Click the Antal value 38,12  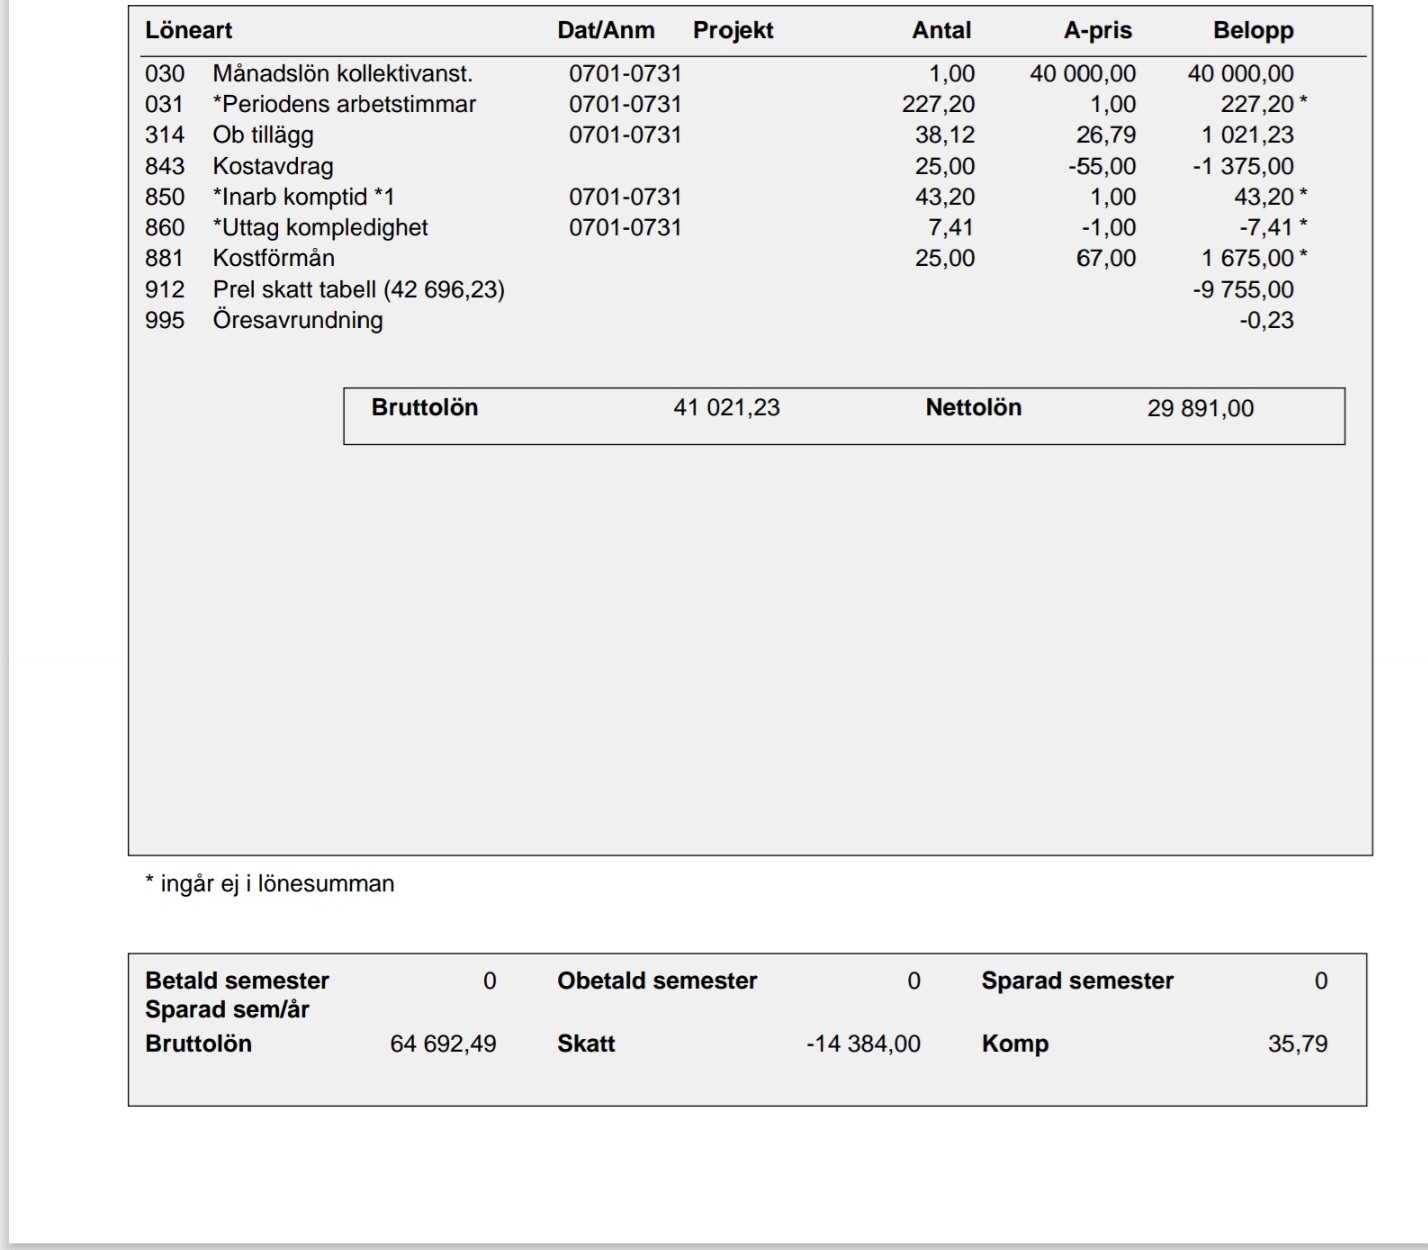tap(945, 135)
